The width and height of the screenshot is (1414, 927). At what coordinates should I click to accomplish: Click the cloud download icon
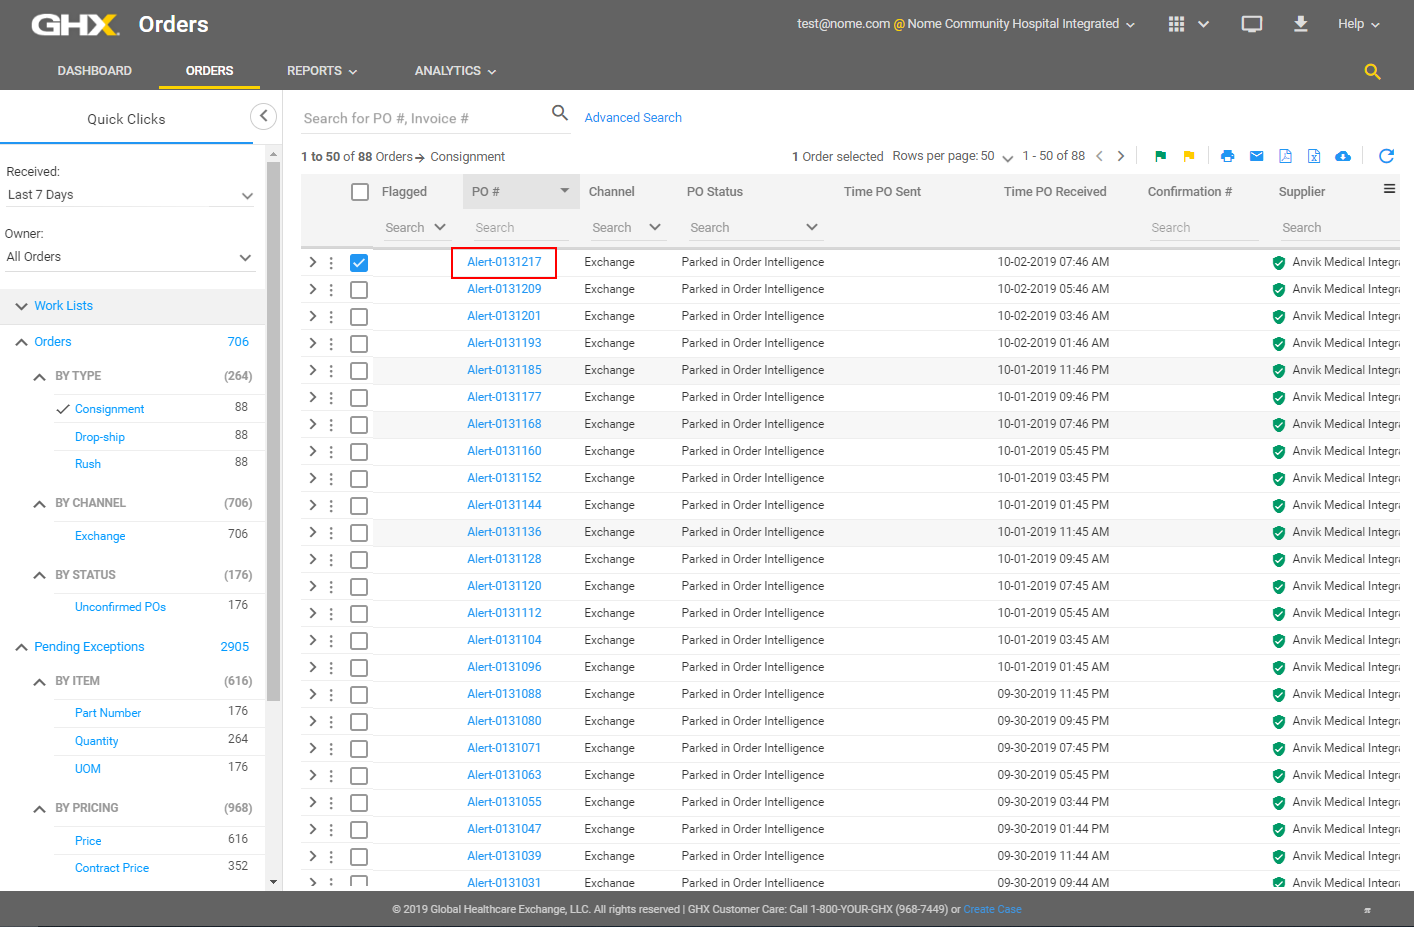click(x=1343, y=156)
